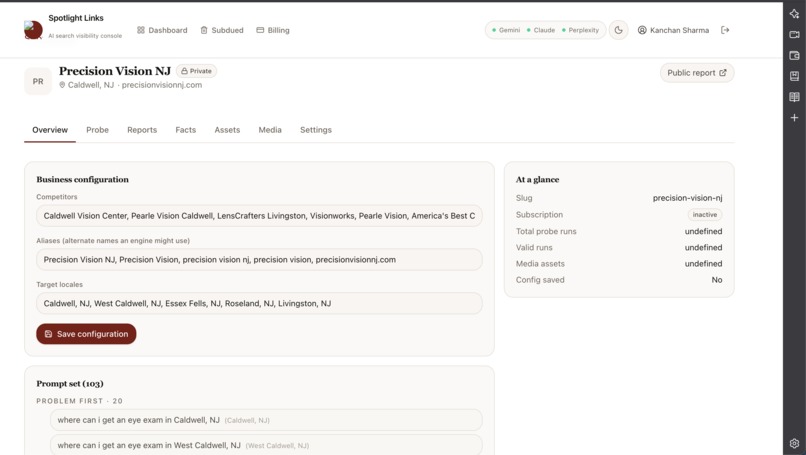Click the Prompt set (103) heading
The width and height of the screenshot is (806, 455).
coord(70,384)
